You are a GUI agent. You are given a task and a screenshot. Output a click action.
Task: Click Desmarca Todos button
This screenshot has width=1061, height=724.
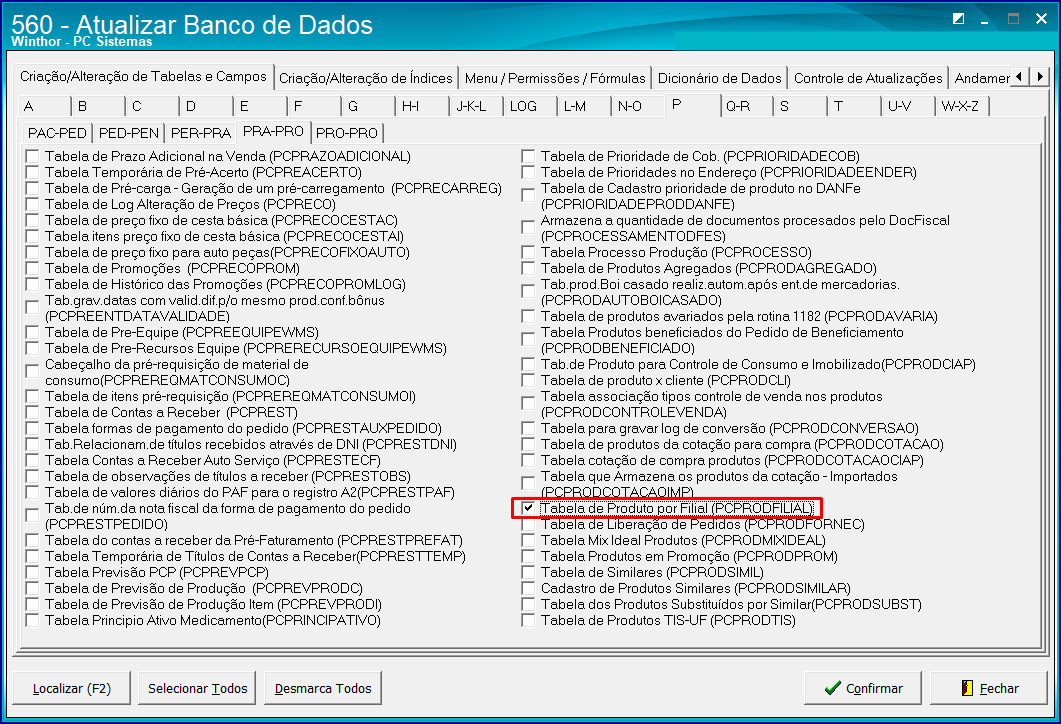pyautogui.click(x=323, y=688)
